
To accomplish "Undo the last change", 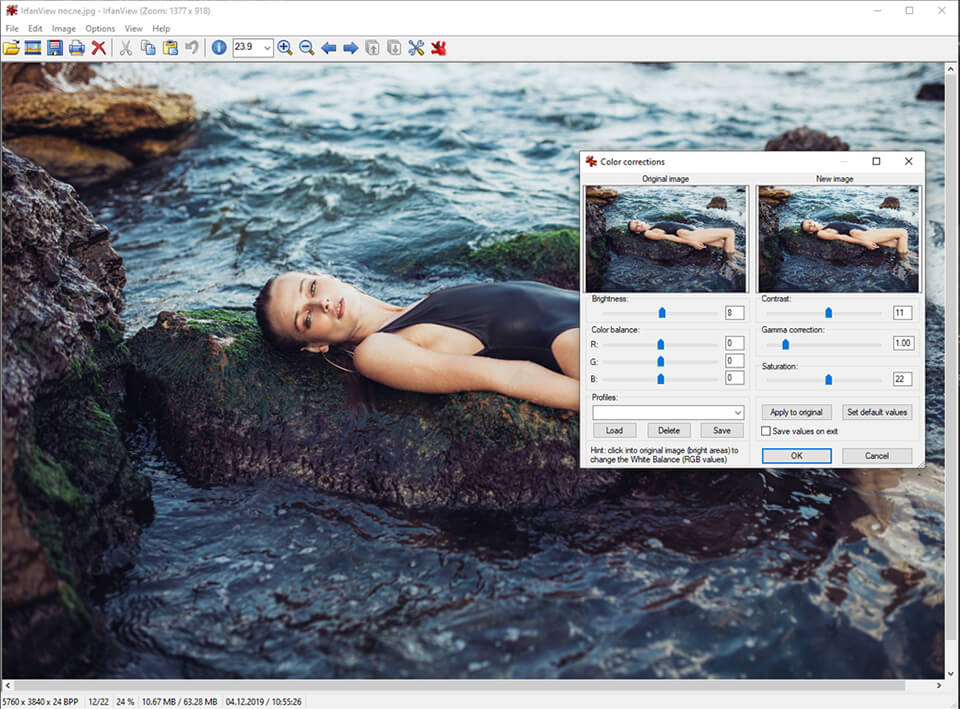I will click(190, 47).
